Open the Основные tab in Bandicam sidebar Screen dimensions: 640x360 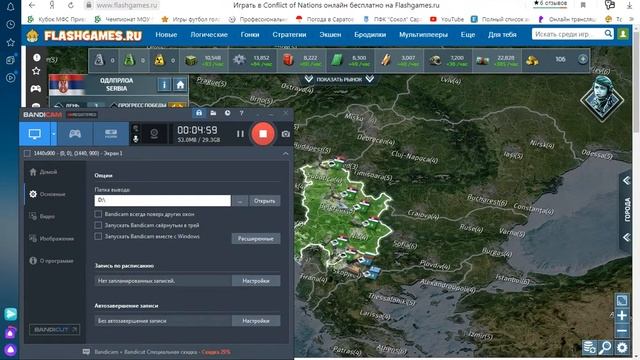pyautogui.click(x=47, y=194)
